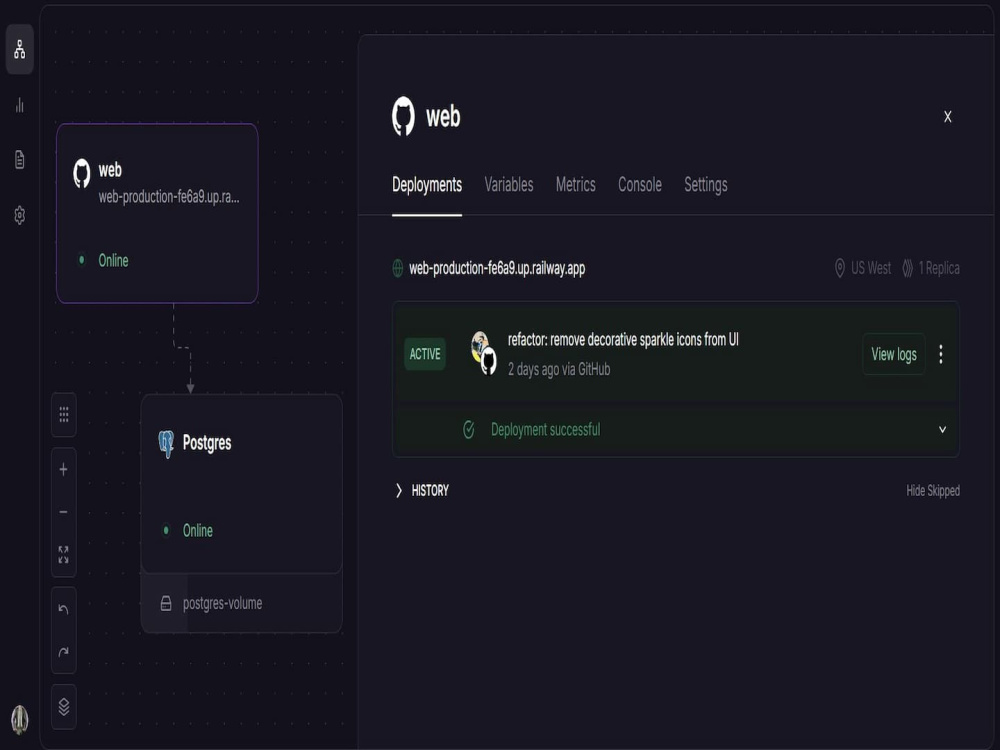Open the deployment three-dot menu
Image resolution: width=1000 pixels, height=750 pixels.
click(941, 354)
